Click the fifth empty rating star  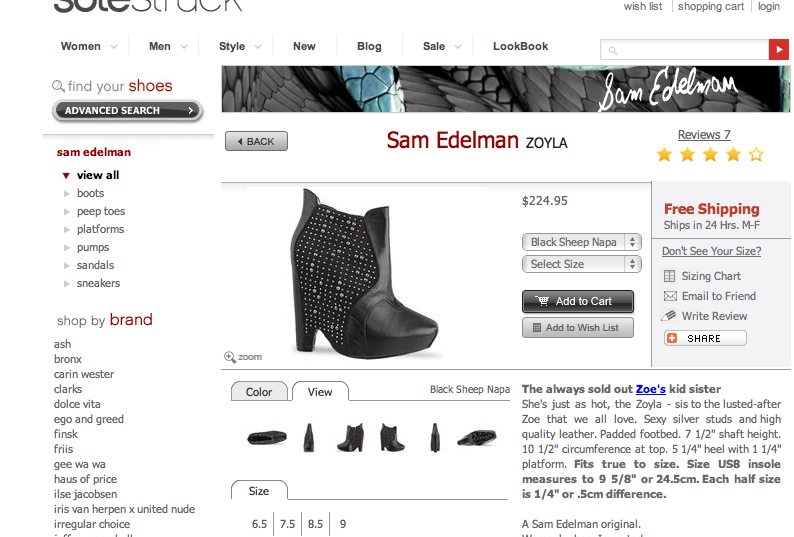[x=757, y=154]
